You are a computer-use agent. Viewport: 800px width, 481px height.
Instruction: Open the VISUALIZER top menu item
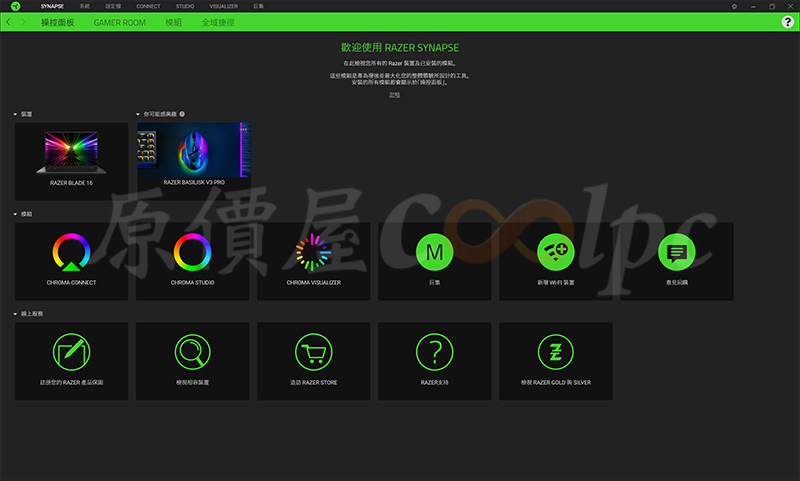223,7
